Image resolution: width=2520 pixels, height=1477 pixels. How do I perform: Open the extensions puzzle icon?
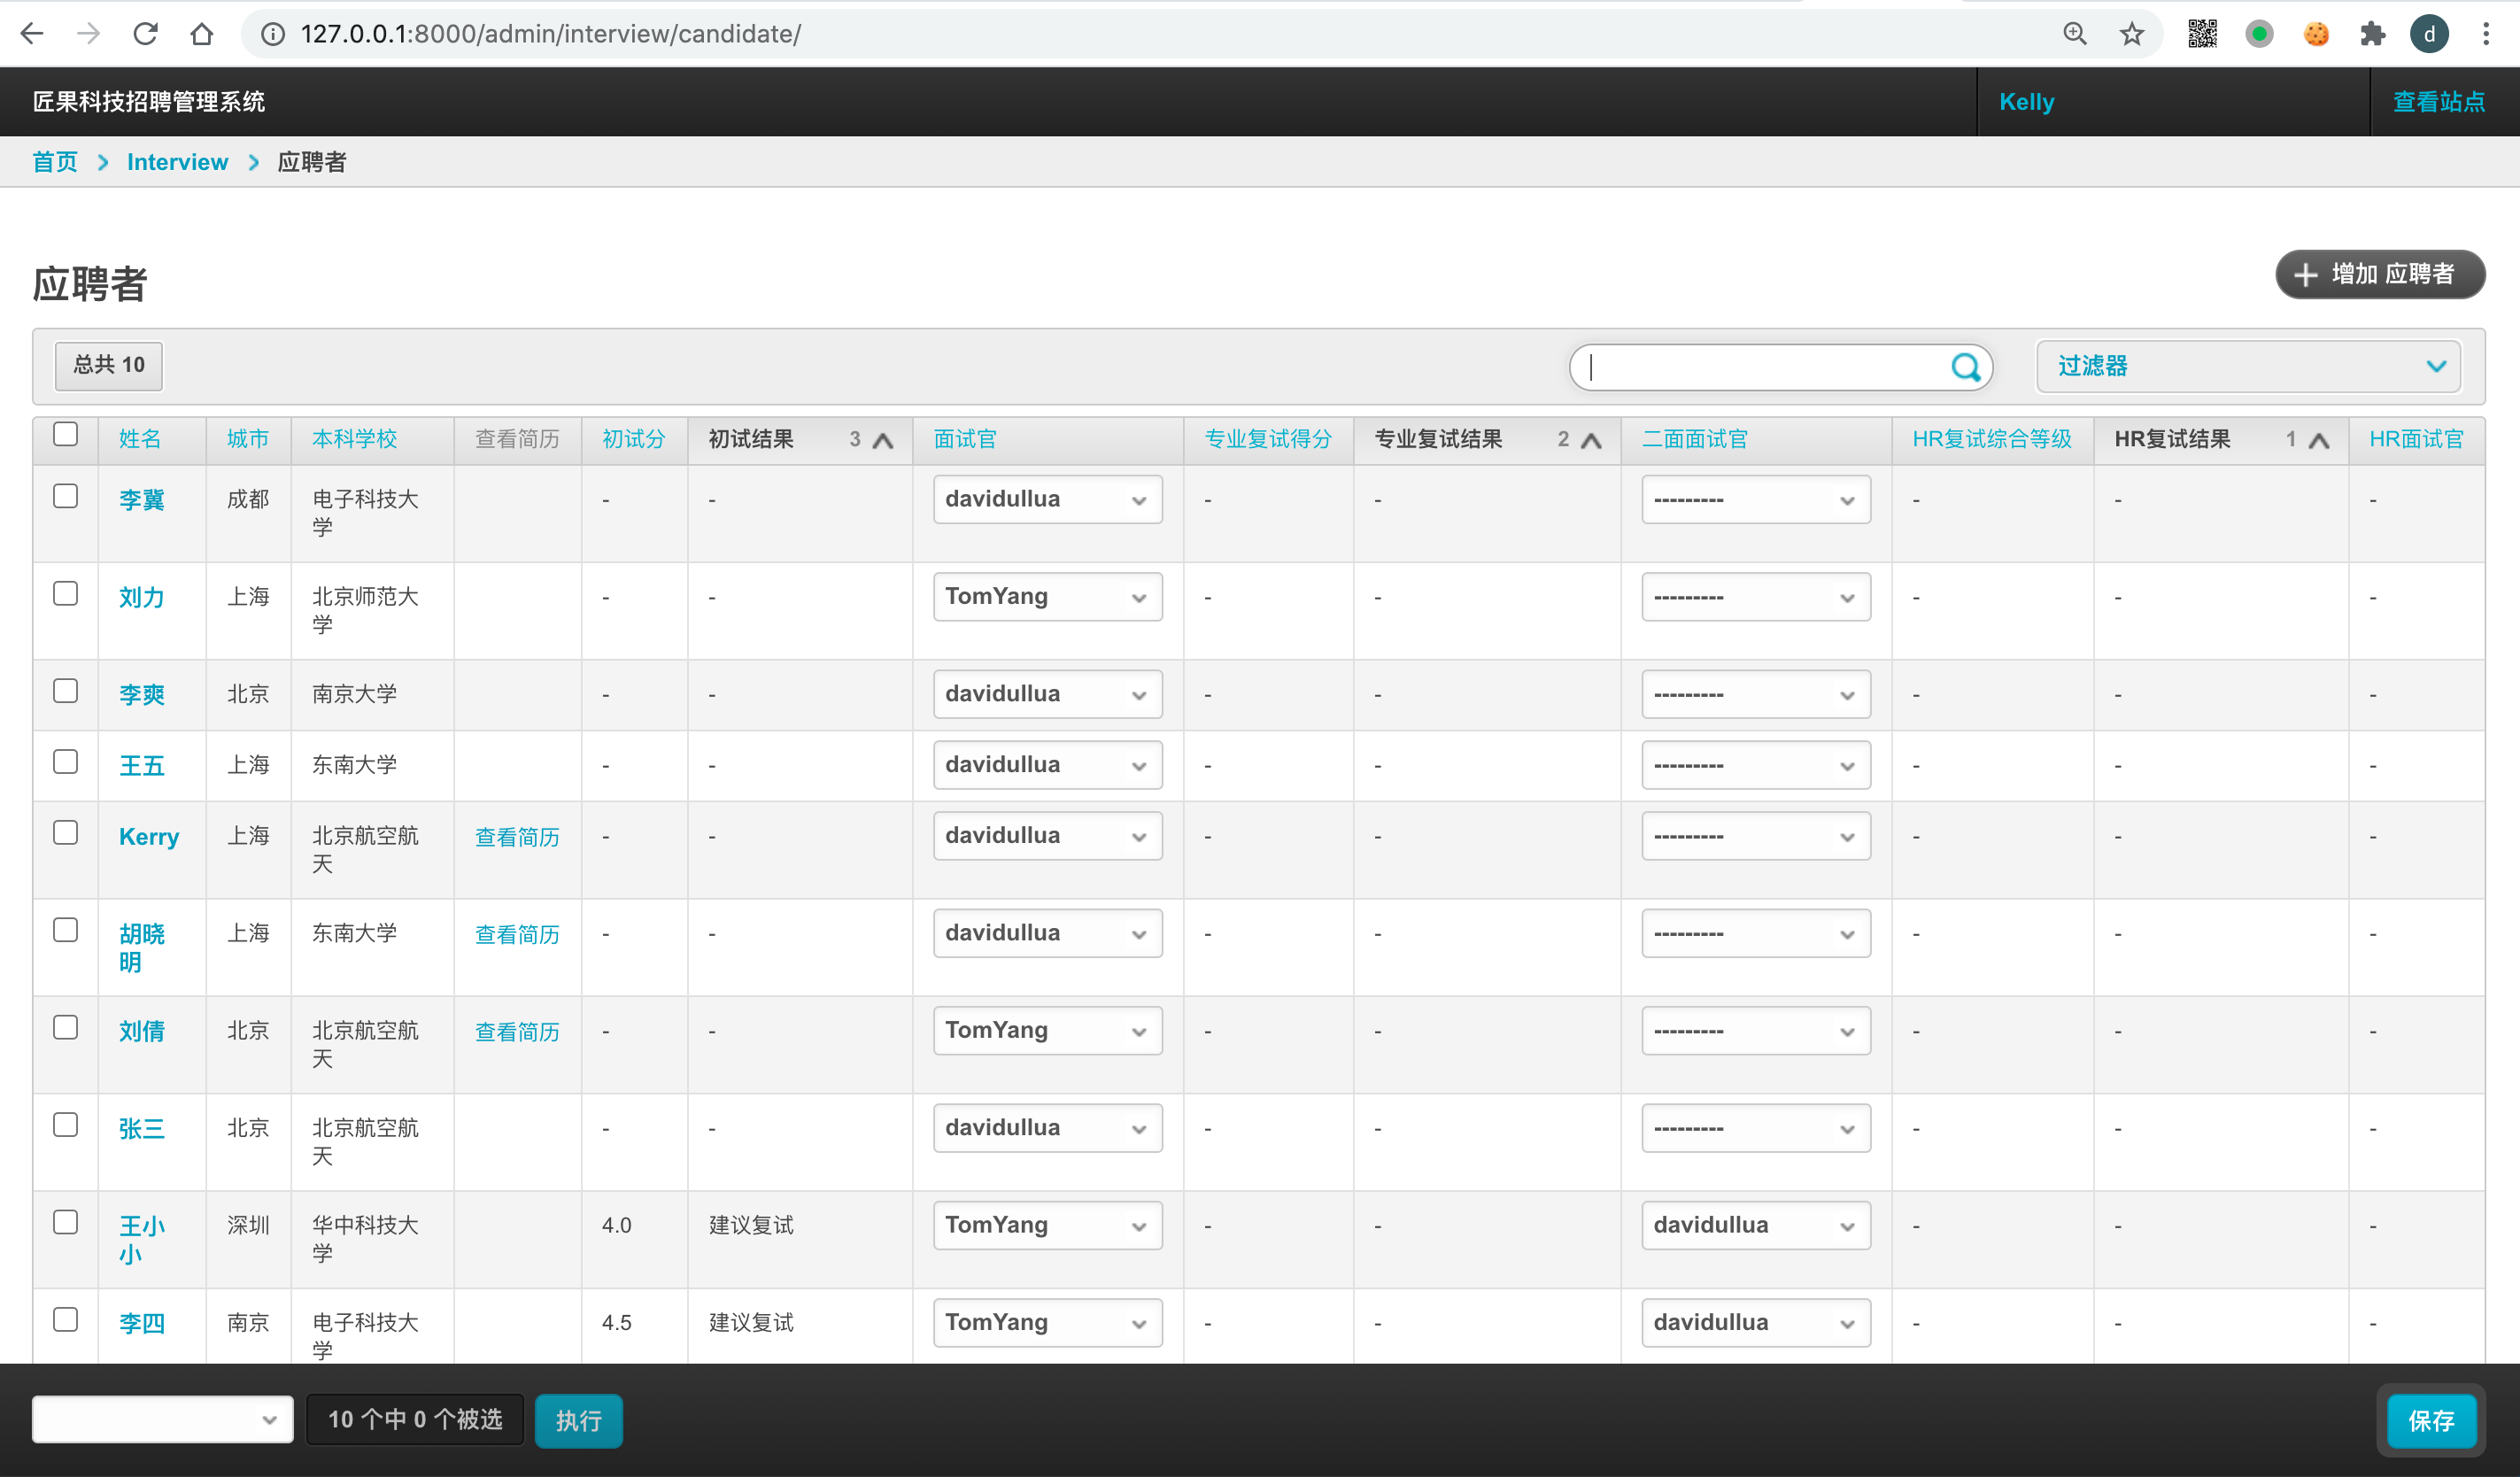click(2372, 34)
